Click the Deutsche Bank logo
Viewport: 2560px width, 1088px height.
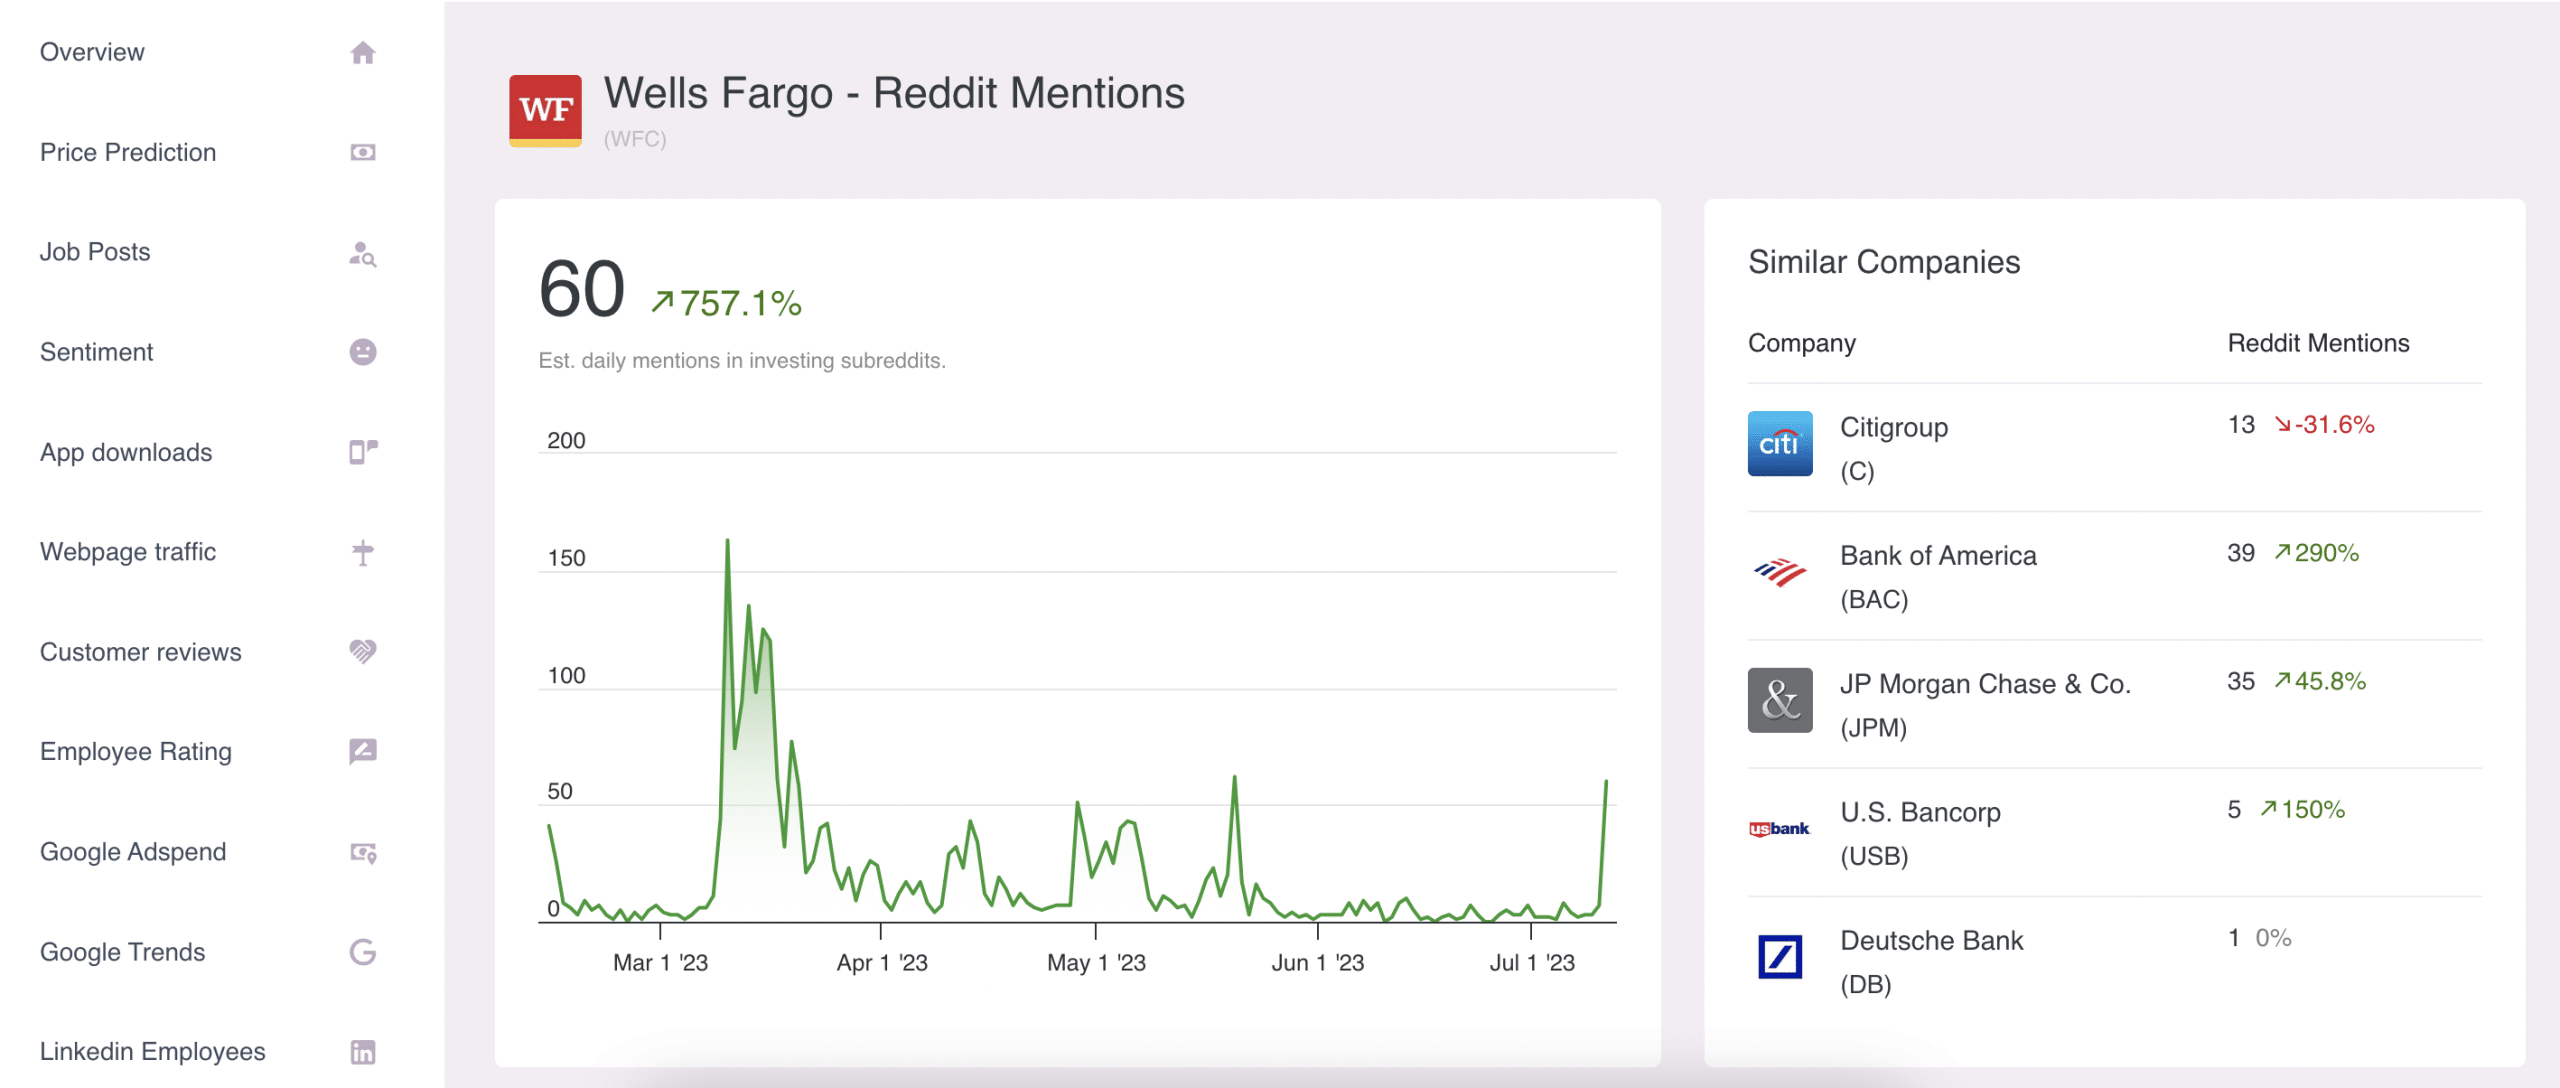[1780, 957]
